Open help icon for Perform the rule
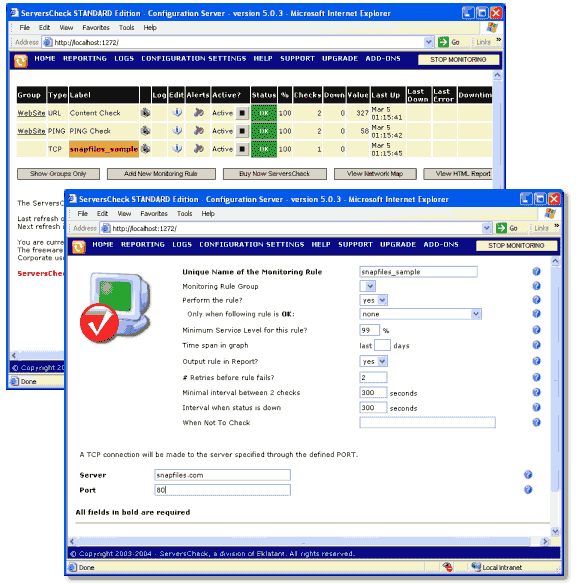The image size is (578, 584). (x=536, y=300)
